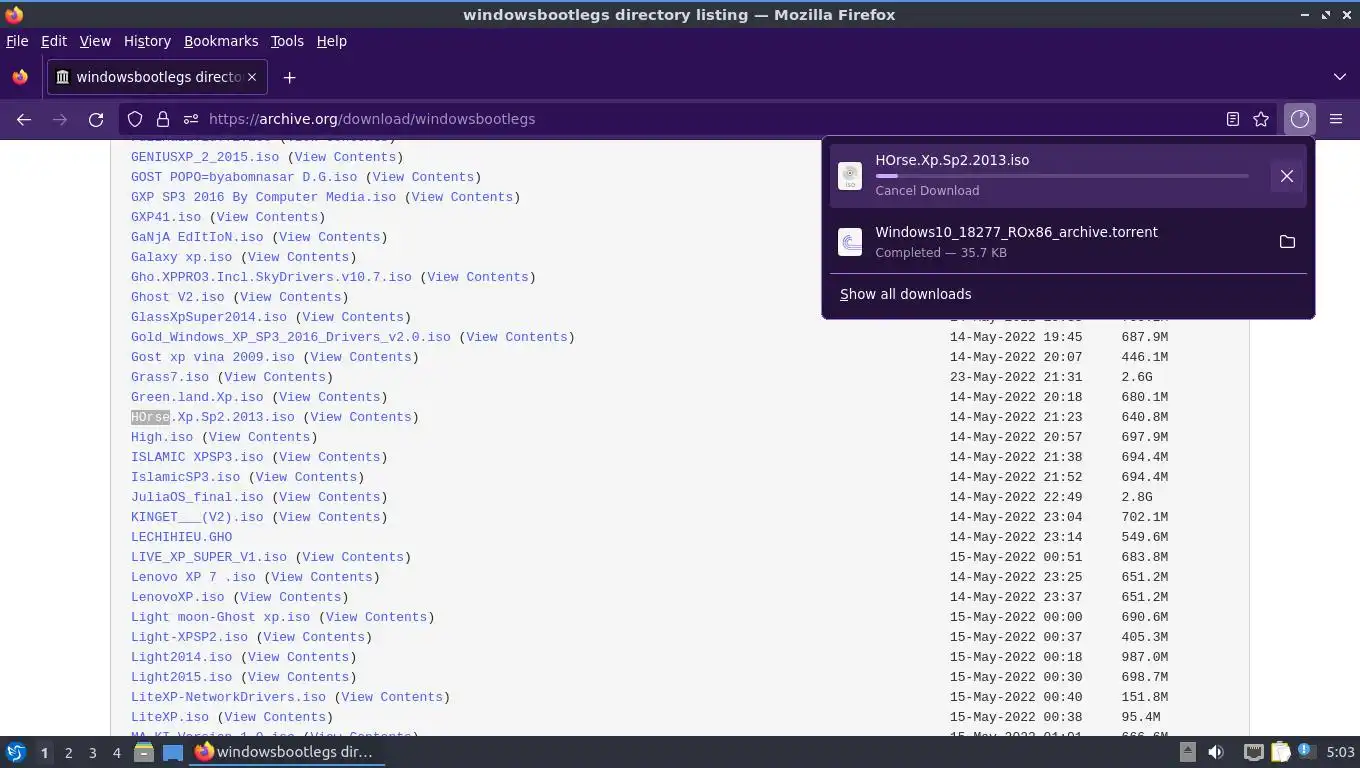Download GENIUSXP_2_2015.iso link

[205, 157]
